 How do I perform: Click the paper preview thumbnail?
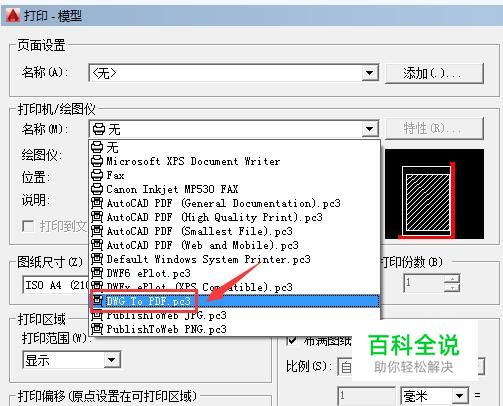pos(434,194)
